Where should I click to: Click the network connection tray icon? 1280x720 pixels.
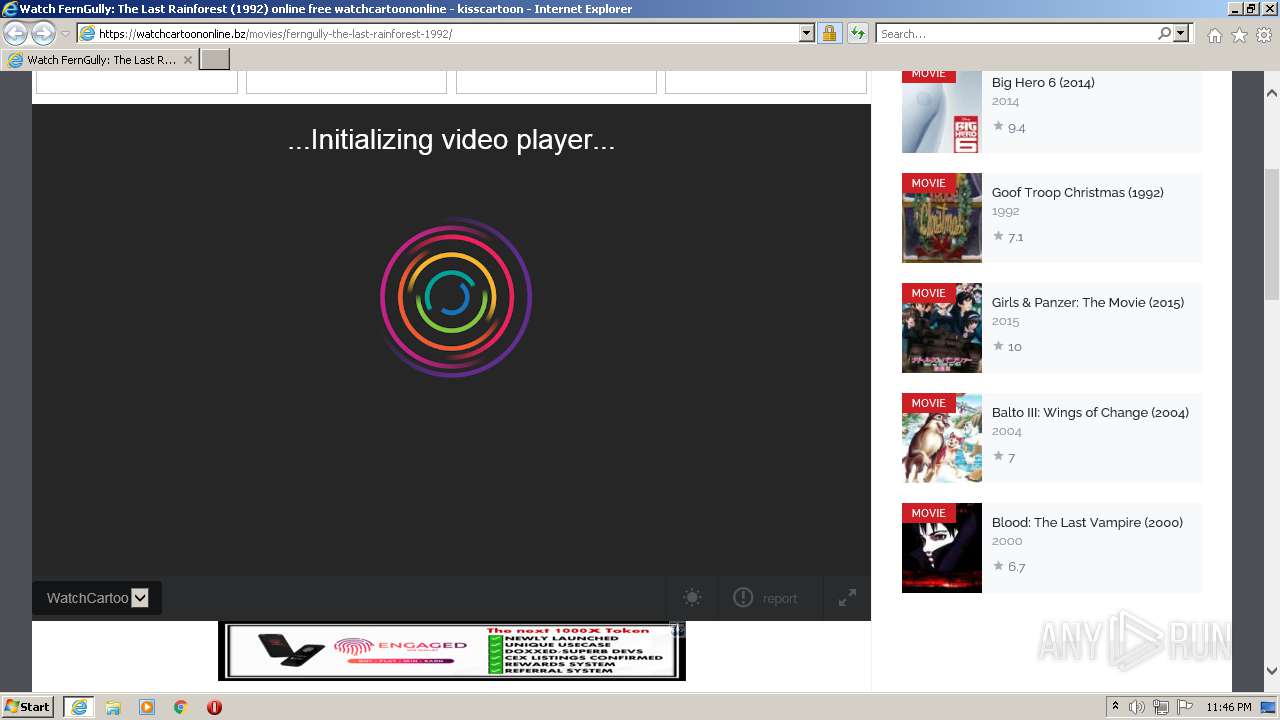1161,707
